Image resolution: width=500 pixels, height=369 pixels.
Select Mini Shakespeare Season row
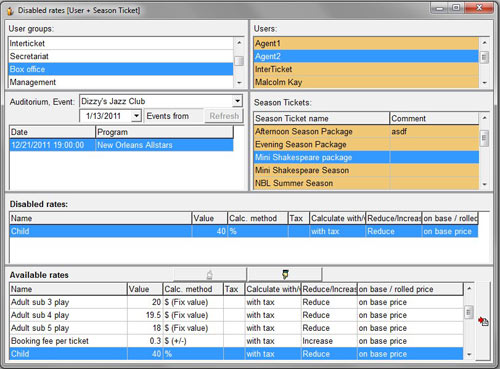pyautogui.click(x=366, y=170)
